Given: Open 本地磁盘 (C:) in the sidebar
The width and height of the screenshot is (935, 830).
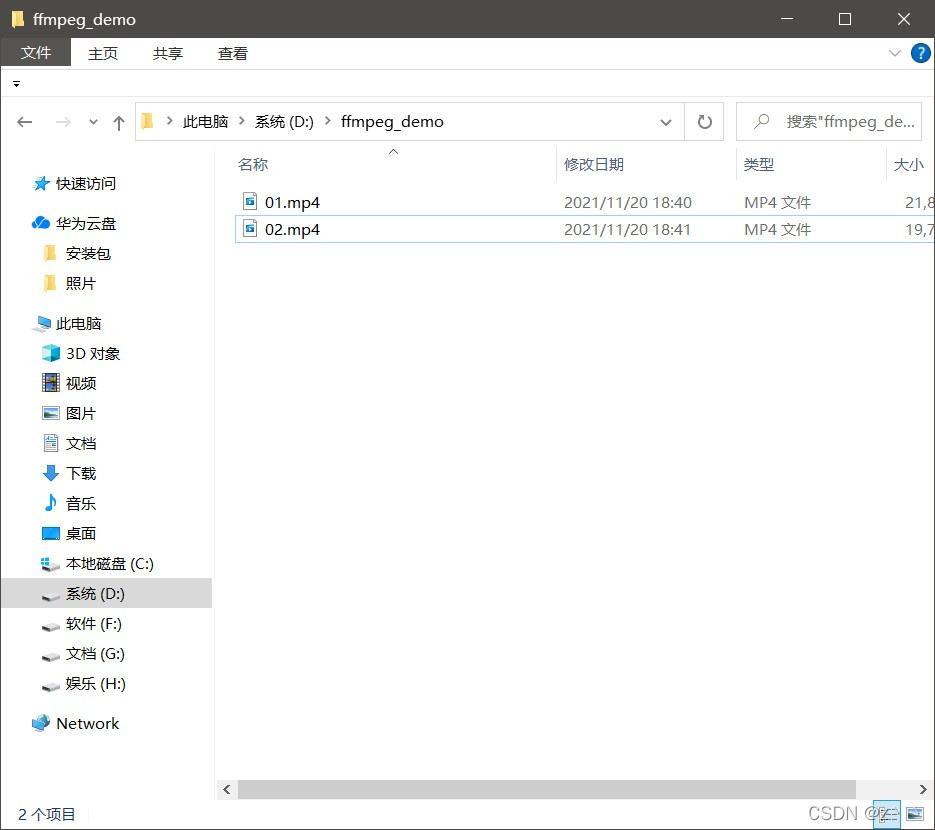Looking at the screenshot, I should coord(110,563).
